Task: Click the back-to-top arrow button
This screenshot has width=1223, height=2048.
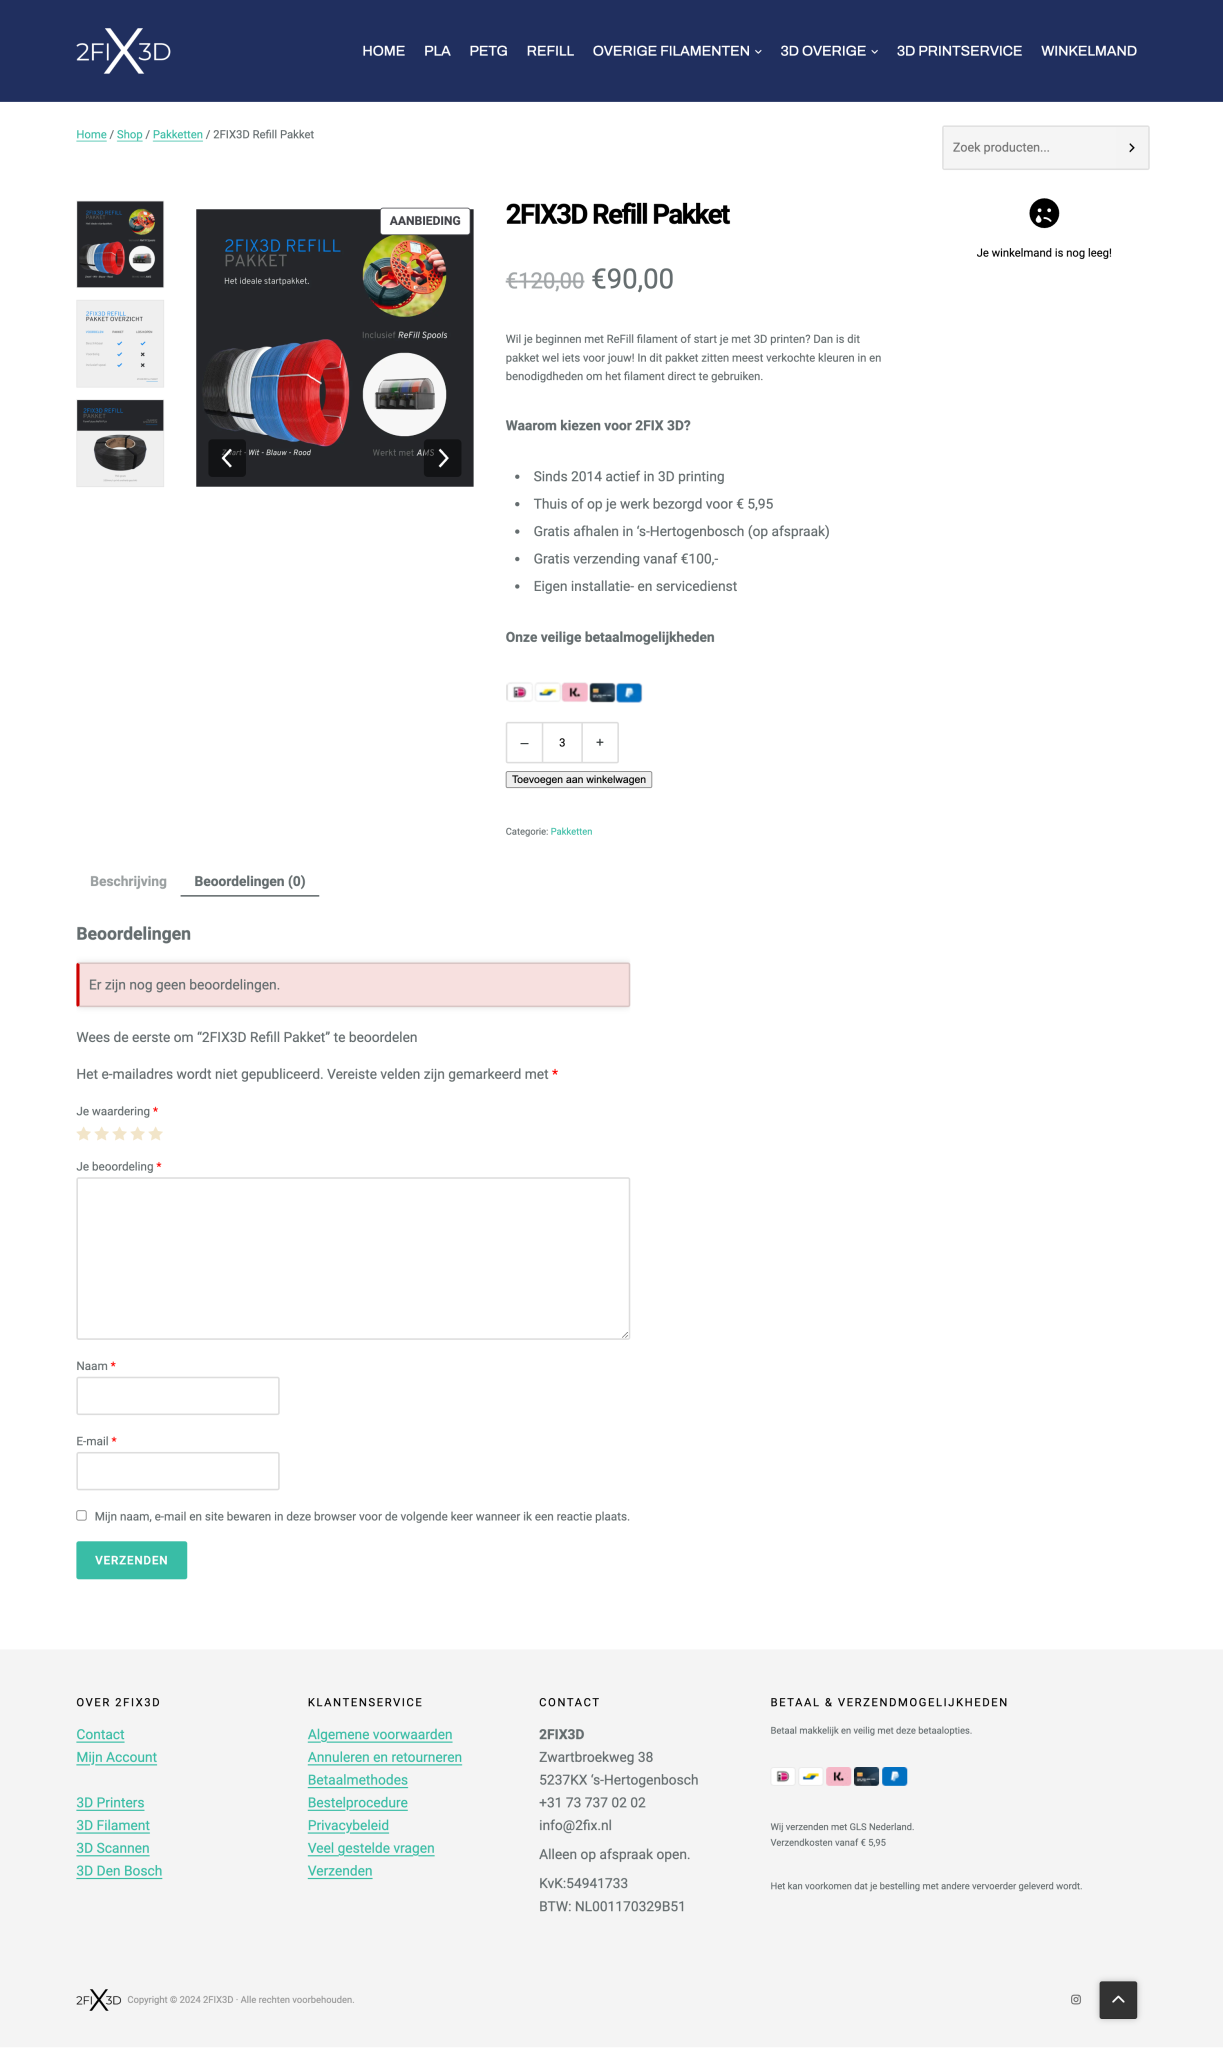Action: (x=1118, y=2000)
